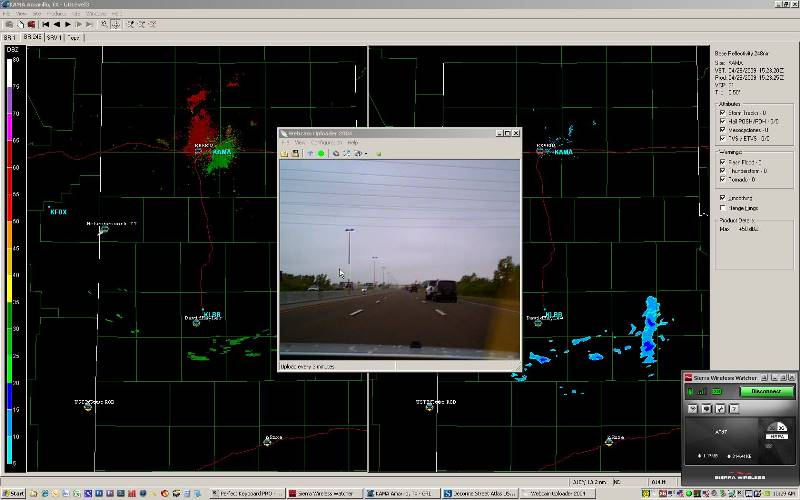Open the View menu in GRLevel3
800x500 pixels.
click(21, 14)
